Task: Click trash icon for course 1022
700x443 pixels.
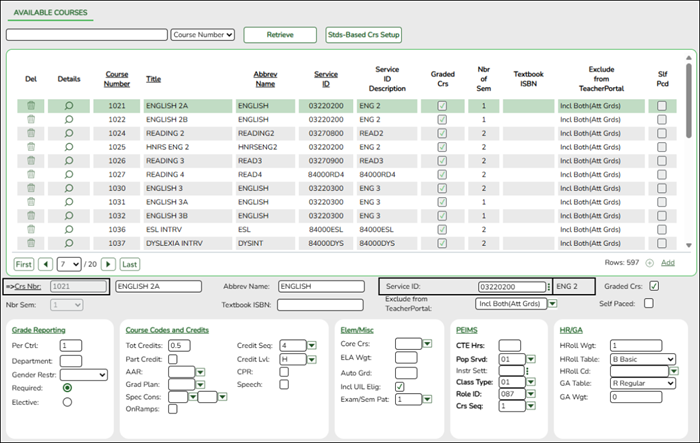Action: [31, 119]
